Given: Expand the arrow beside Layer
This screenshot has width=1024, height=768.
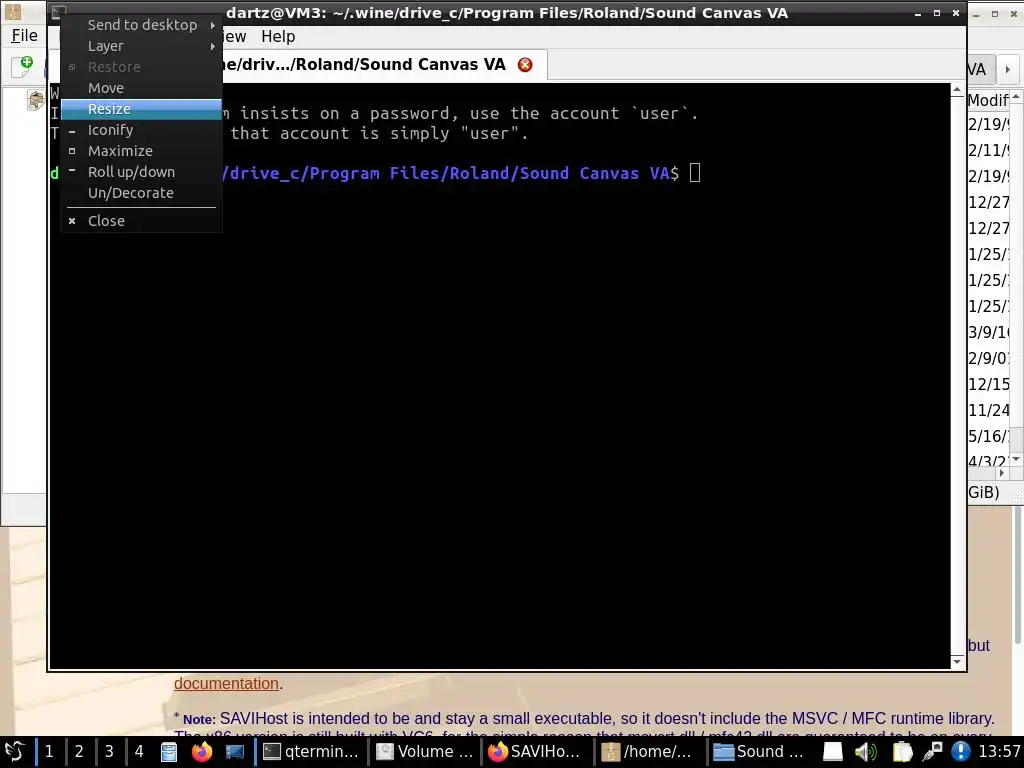Looking at the screenshot, I should tap(212, 46).
